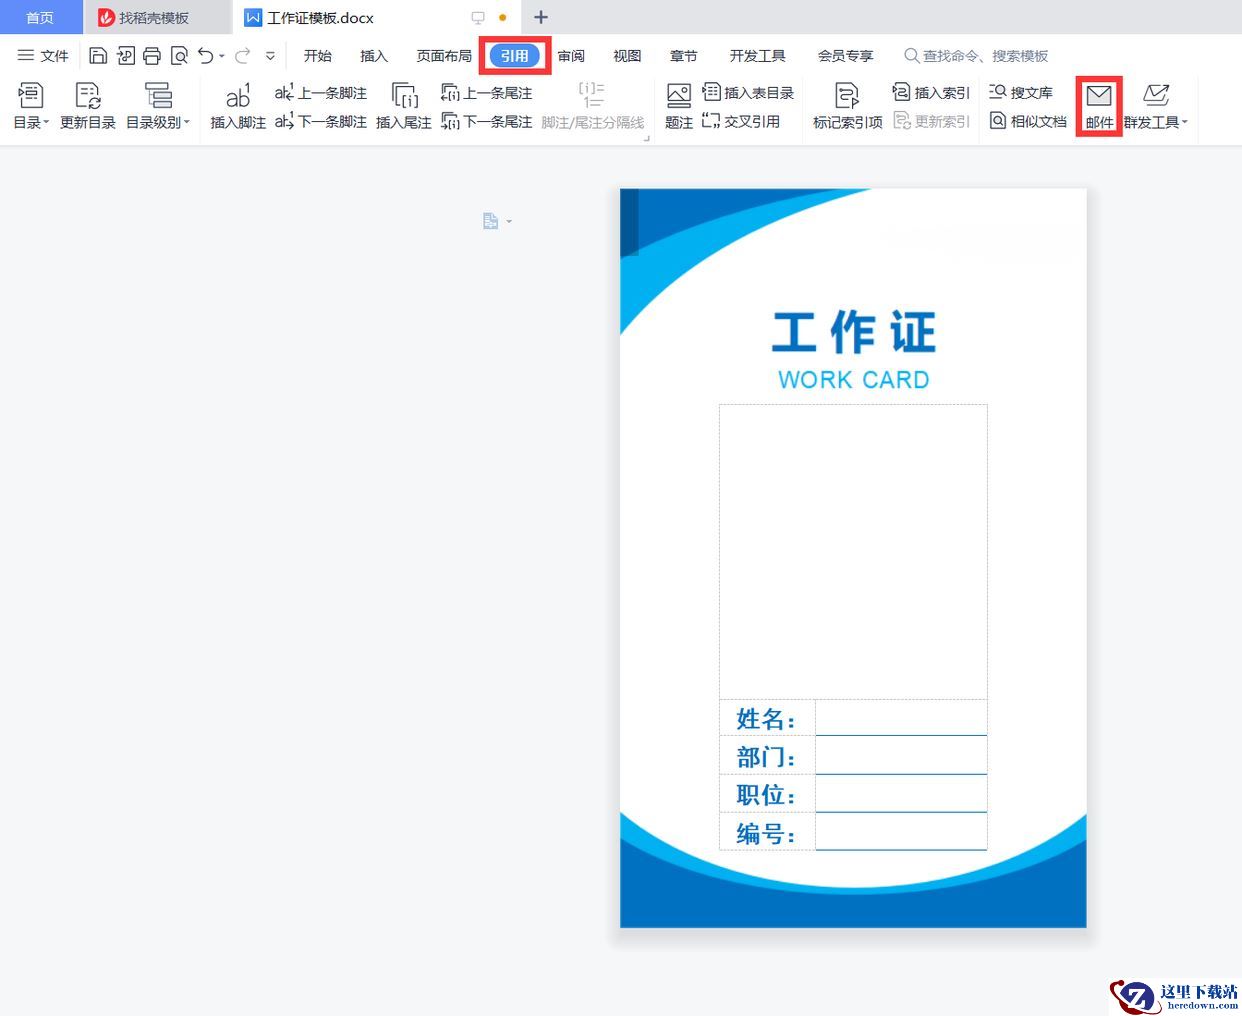Click the 部门: label cell

coord(767,756)
